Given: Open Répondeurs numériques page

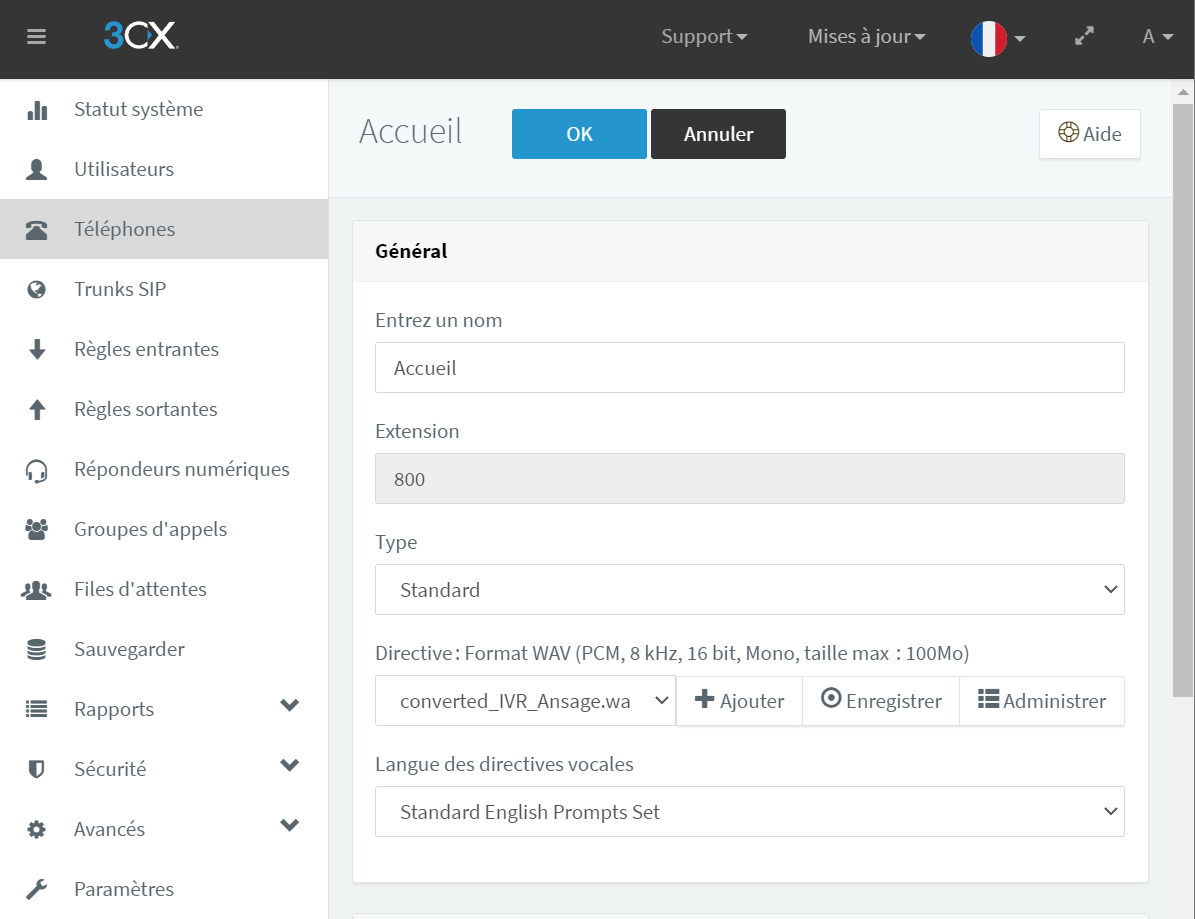Looking at the screenshot, I should [x=164, y=469].
